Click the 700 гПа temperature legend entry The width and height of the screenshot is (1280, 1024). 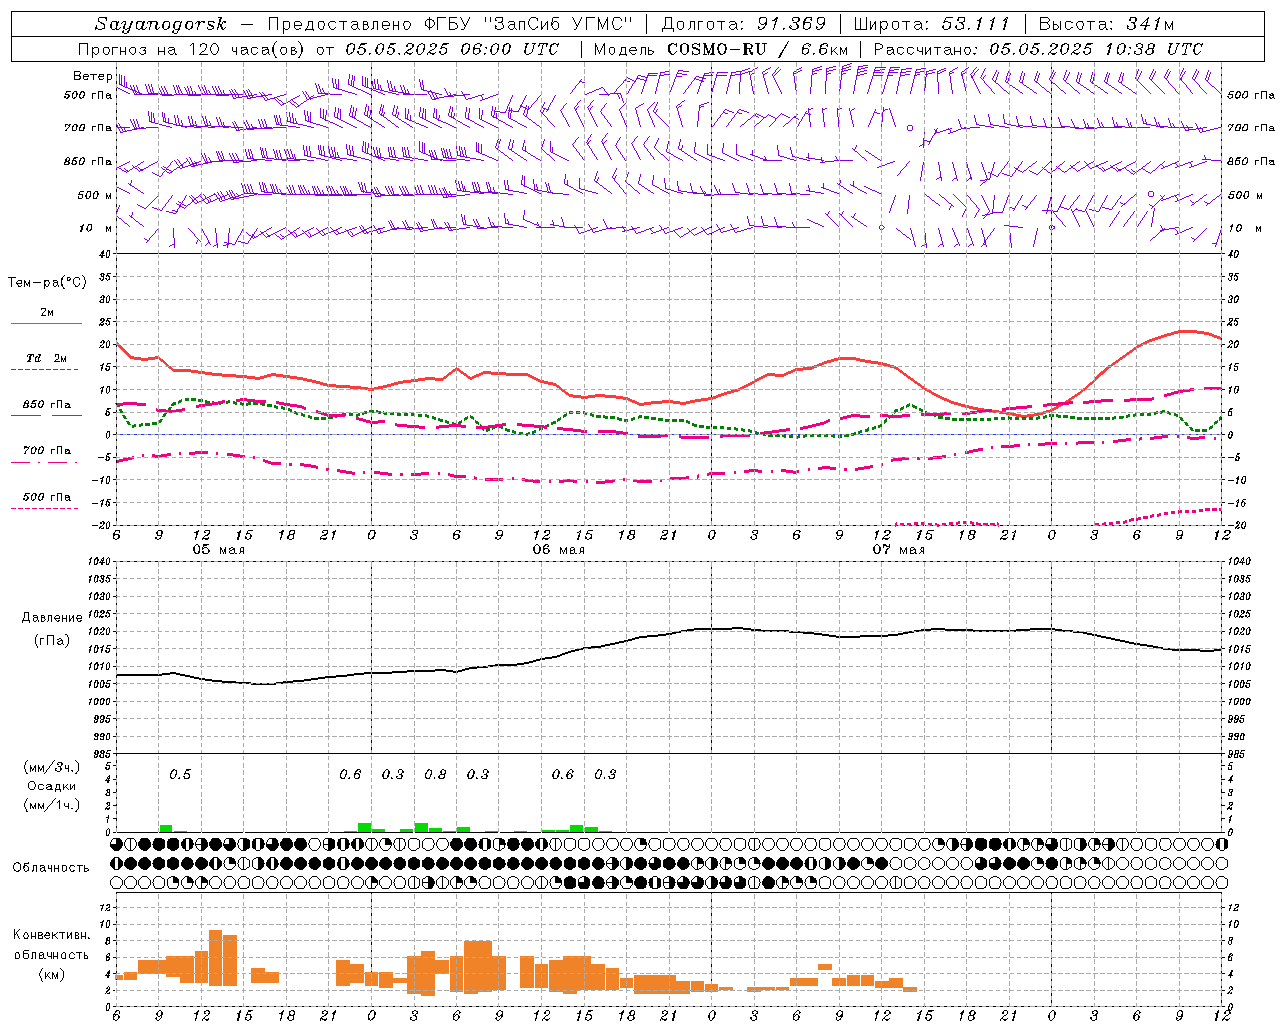click(47, 450)
